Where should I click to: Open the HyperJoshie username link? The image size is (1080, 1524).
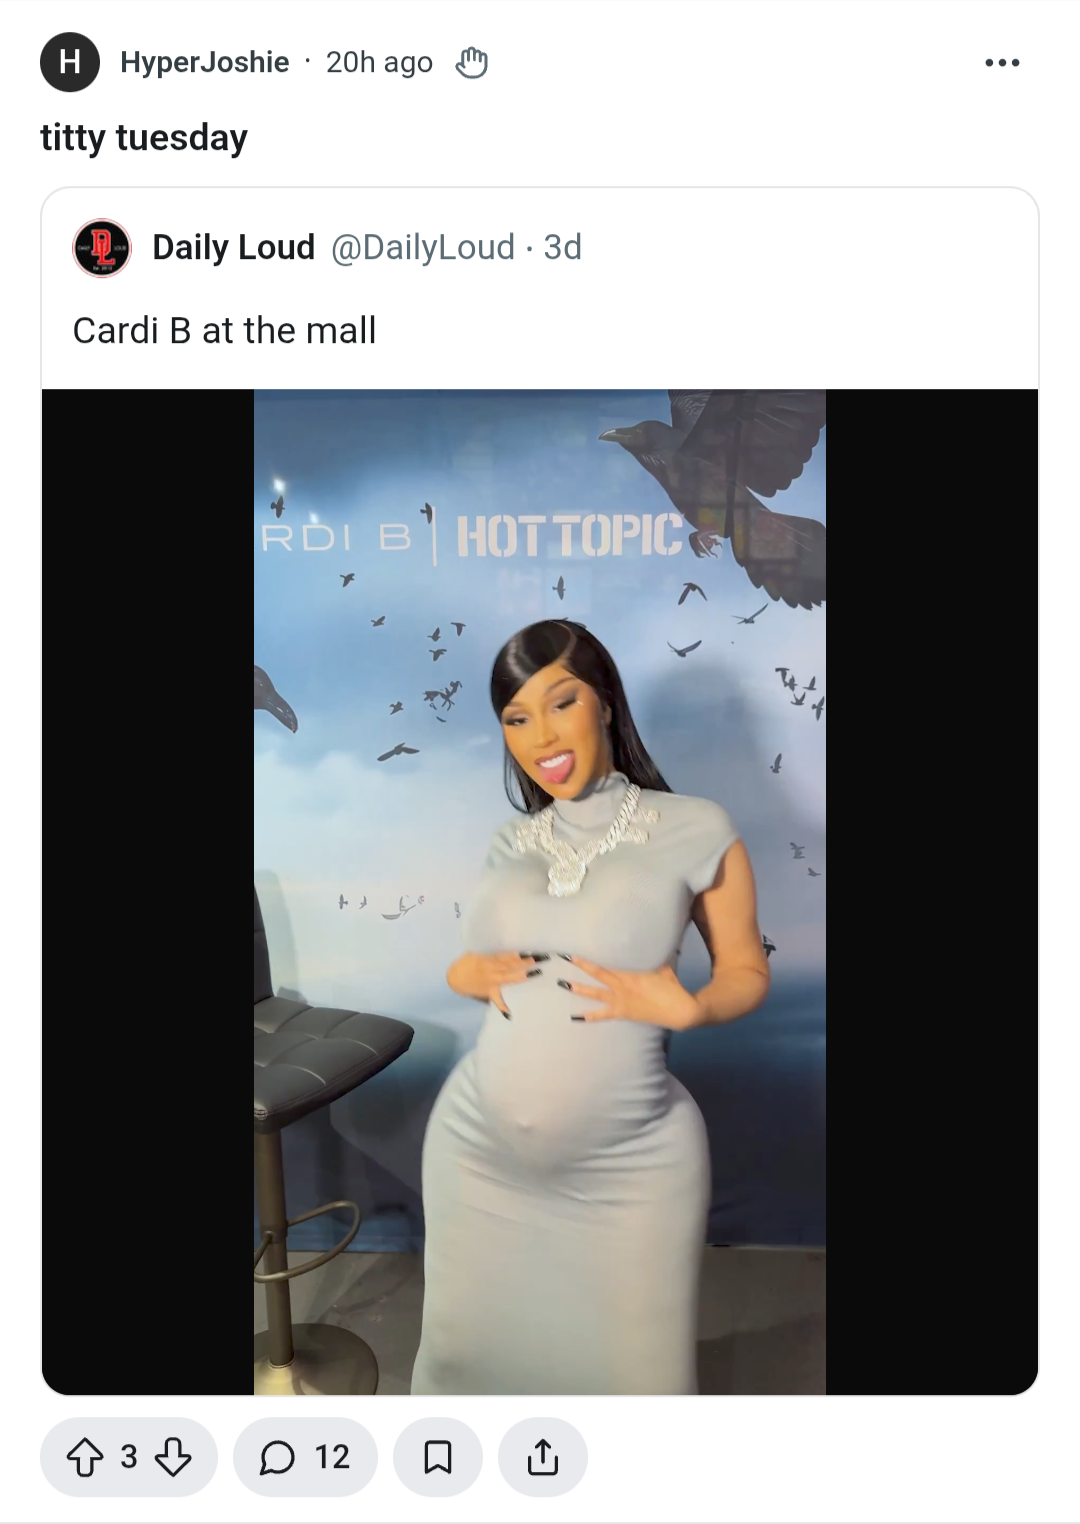pos(205,62)
